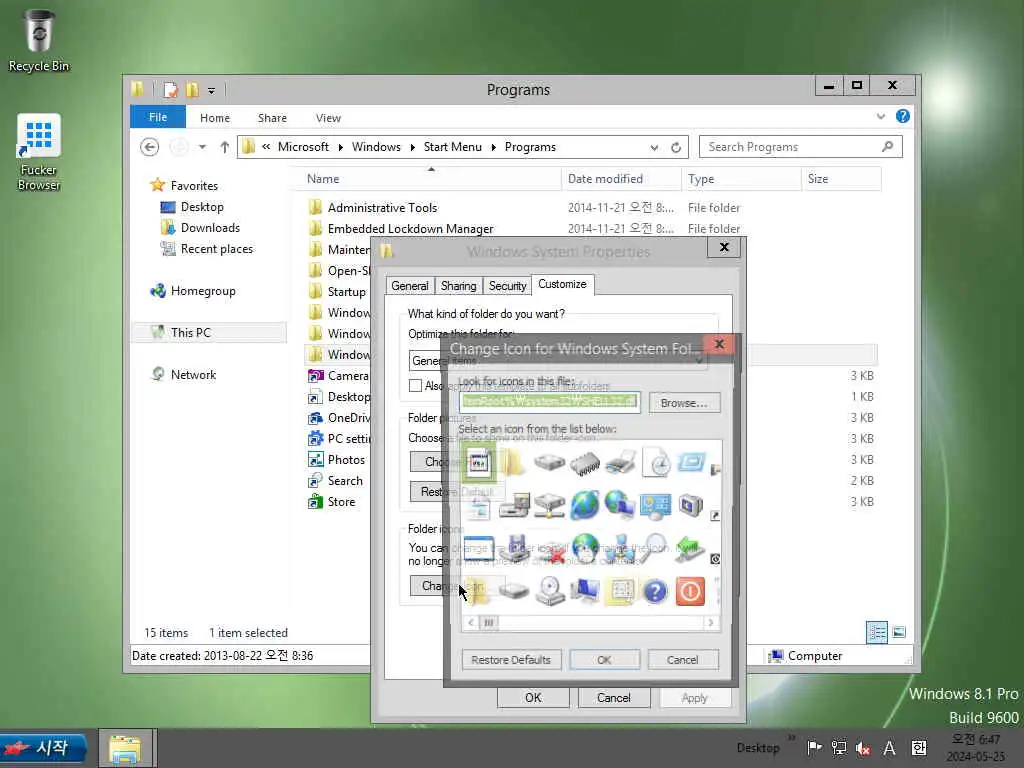Toggle 'Also apply this template' checkbox
1024x768 pixels.
415,385
